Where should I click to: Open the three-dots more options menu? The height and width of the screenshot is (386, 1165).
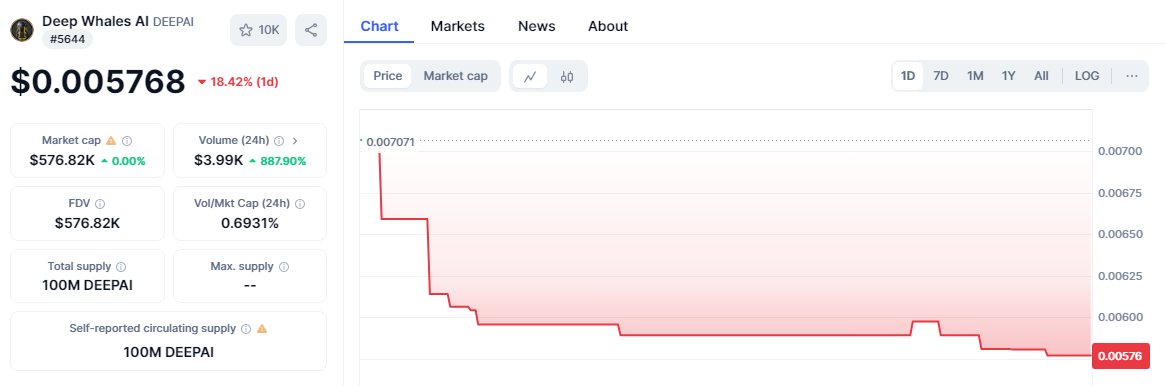[1132, 76]
